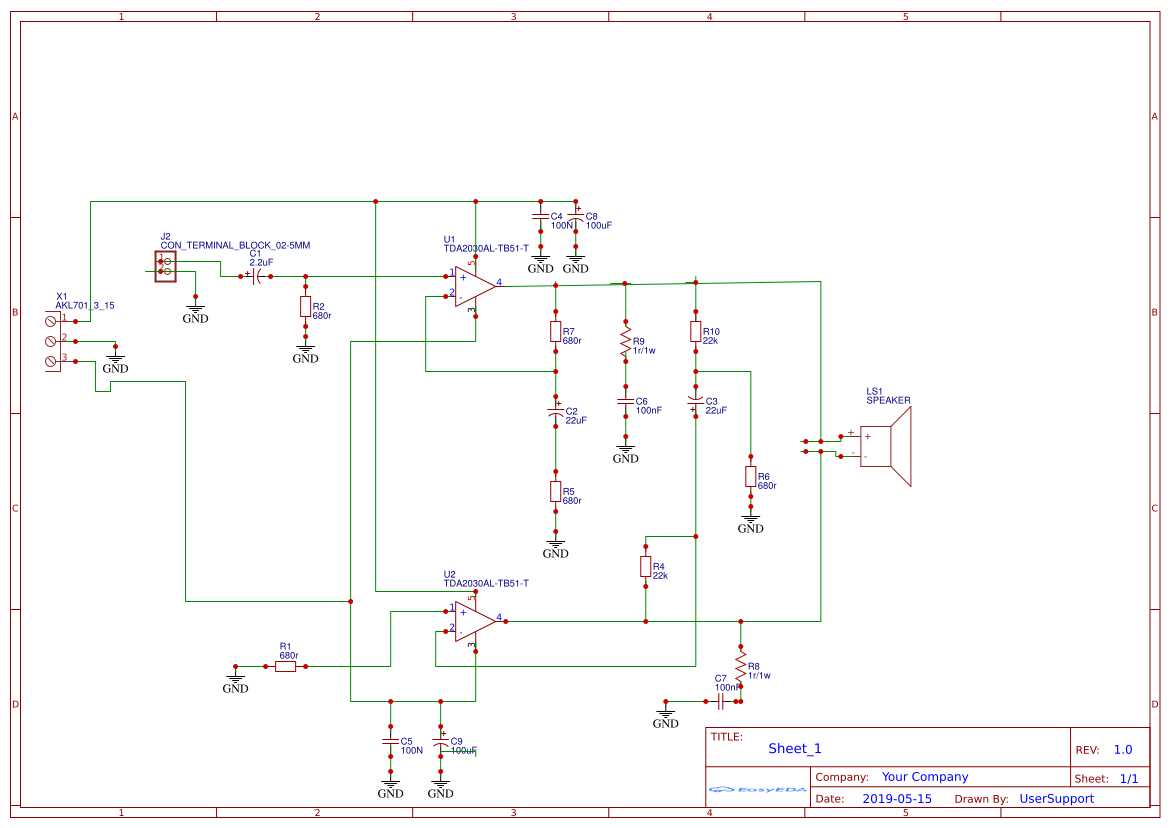Click the Sheet_1 title text

tap(795, 748)
